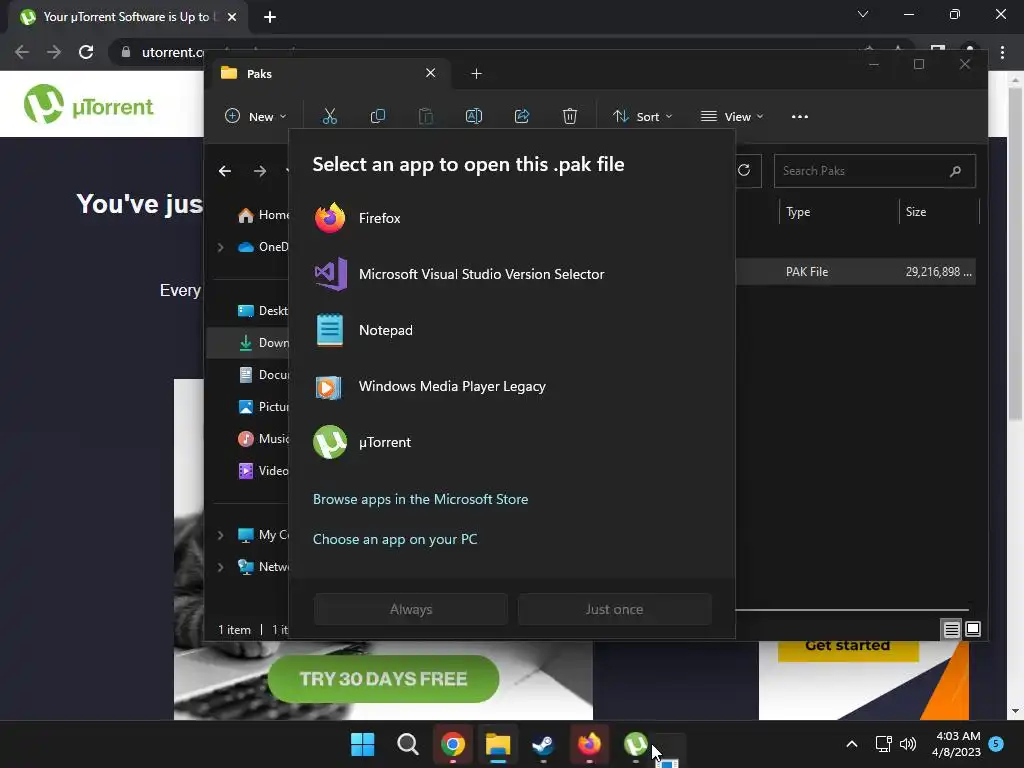Open the See more ellipsis menu
Screen dimensions: 1024x768
[x=799, y=117]
